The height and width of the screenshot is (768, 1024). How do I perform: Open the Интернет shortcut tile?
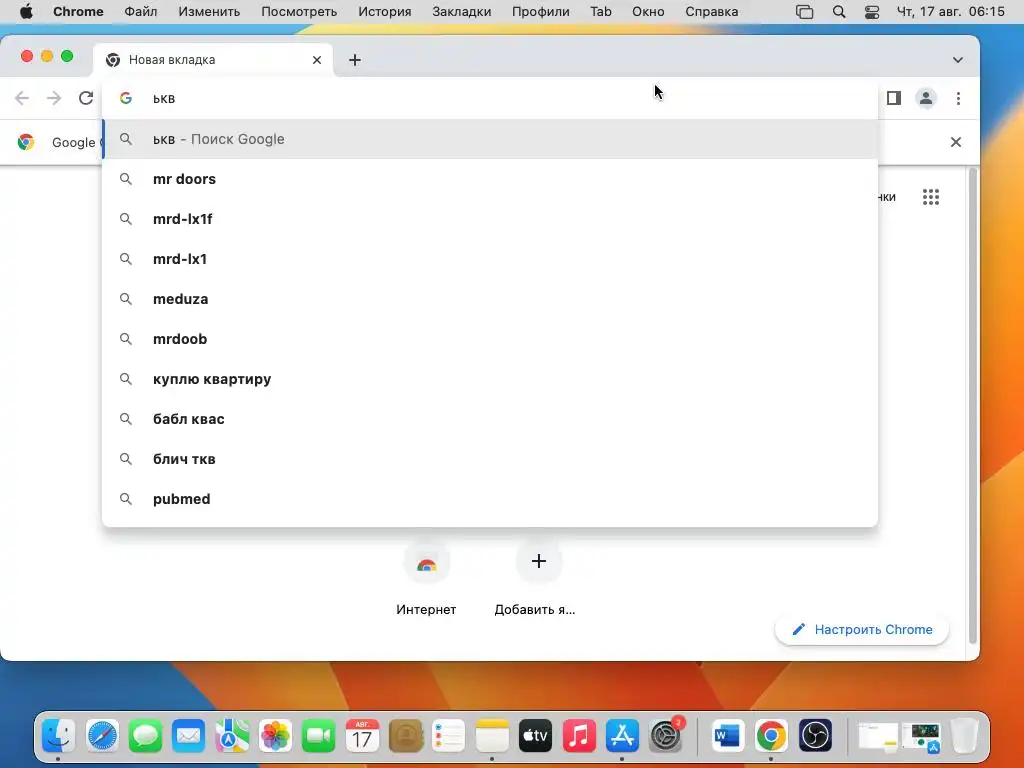[x=426, y=578]
